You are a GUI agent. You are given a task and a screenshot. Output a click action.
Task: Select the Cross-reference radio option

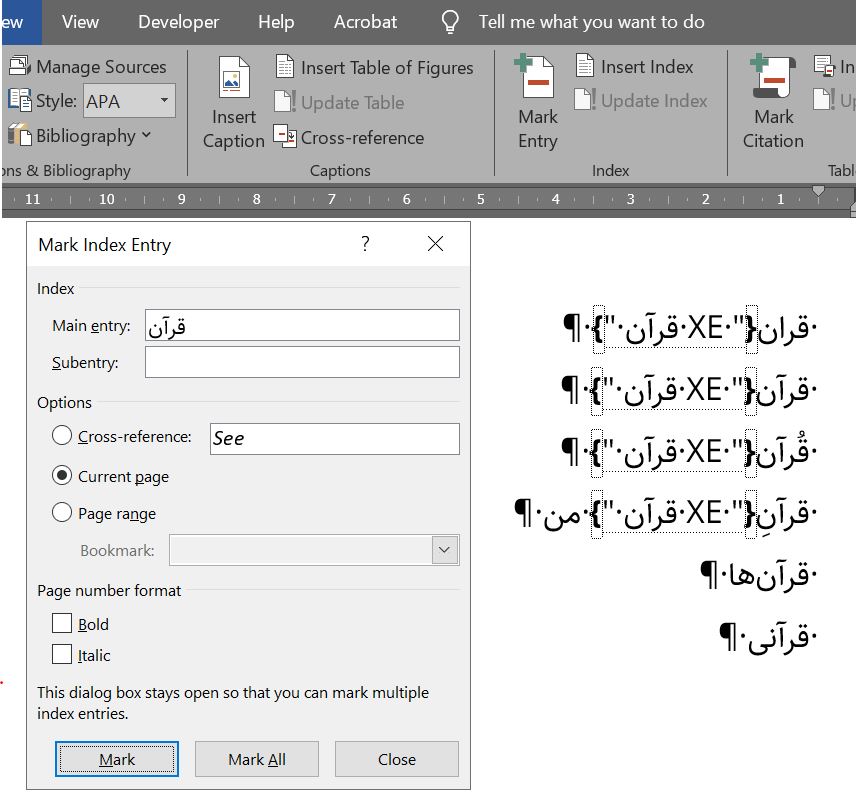click(x=62, y=436)
